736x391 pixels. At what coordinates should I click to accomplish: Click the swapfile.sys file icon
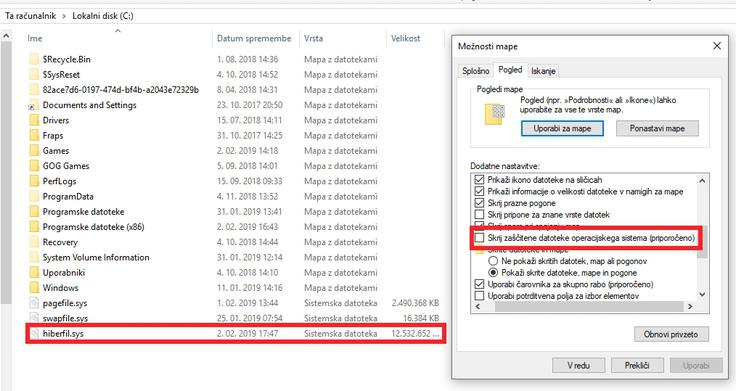(34, 318)
